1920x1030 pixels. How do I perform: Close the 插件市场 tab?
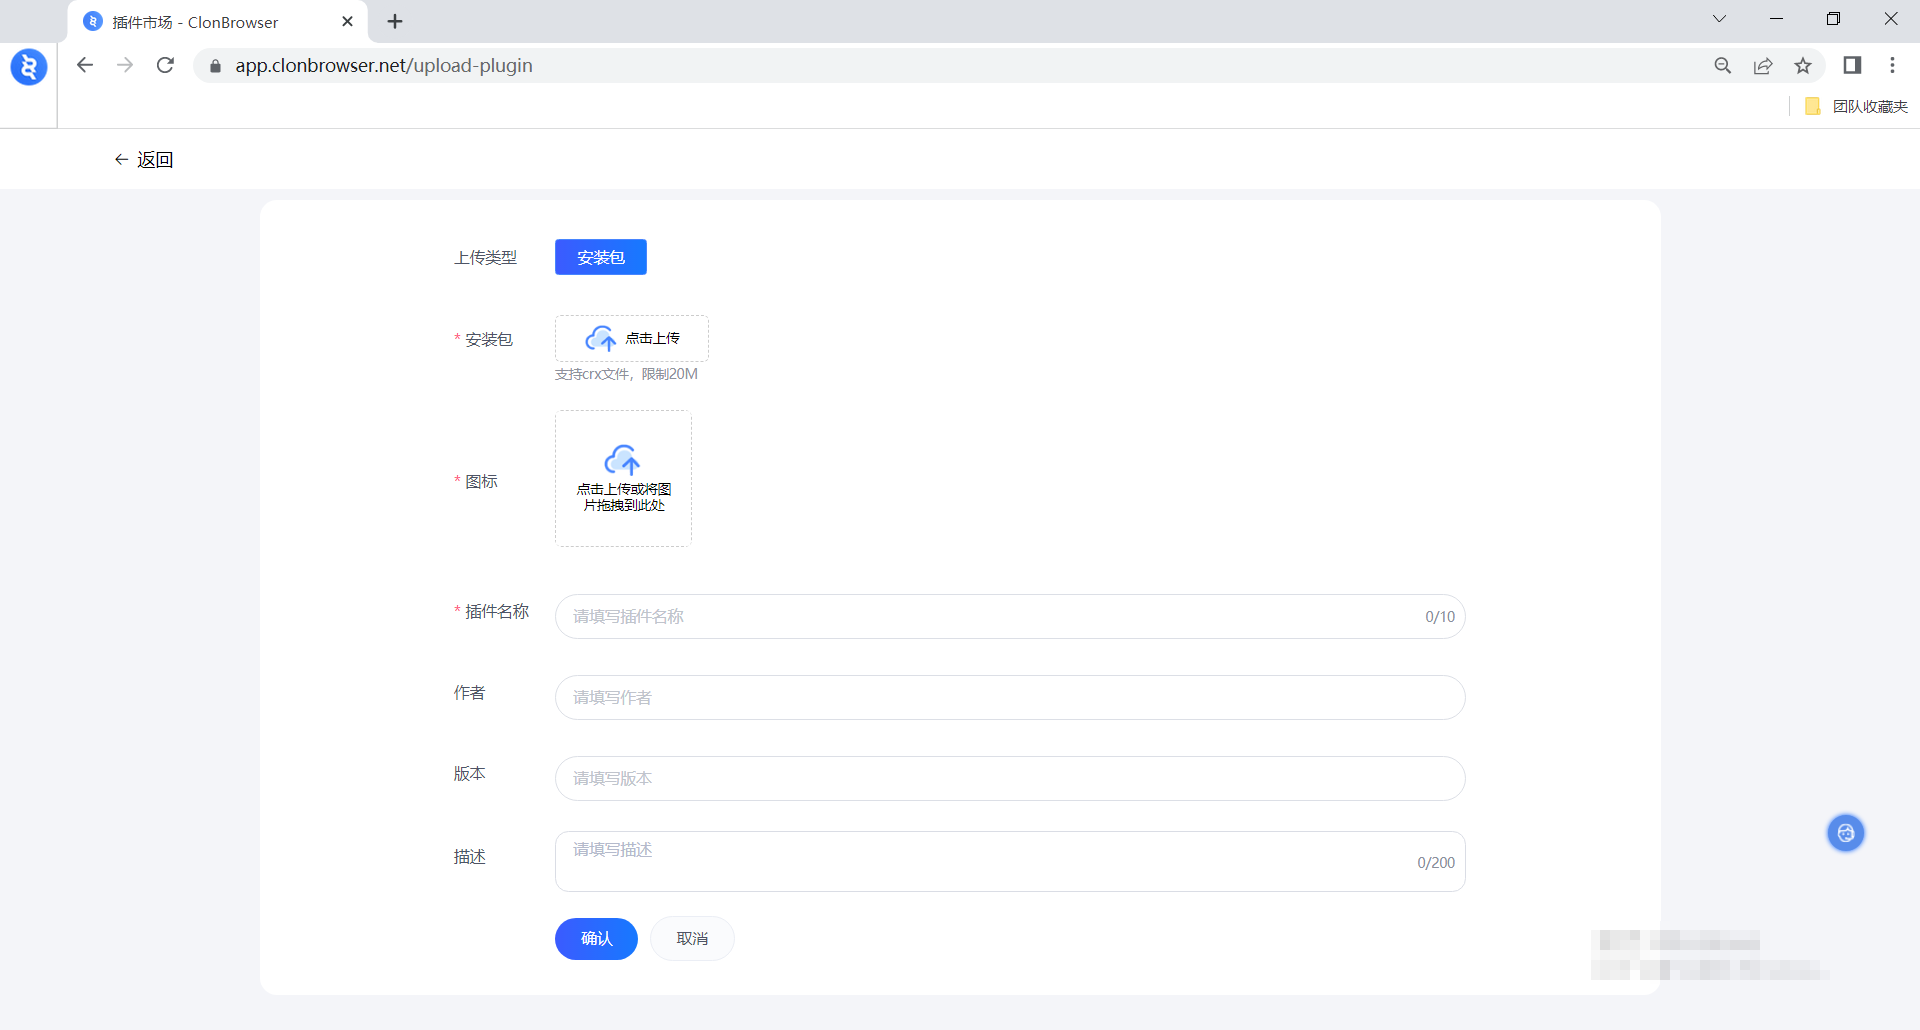coord(347,22)
